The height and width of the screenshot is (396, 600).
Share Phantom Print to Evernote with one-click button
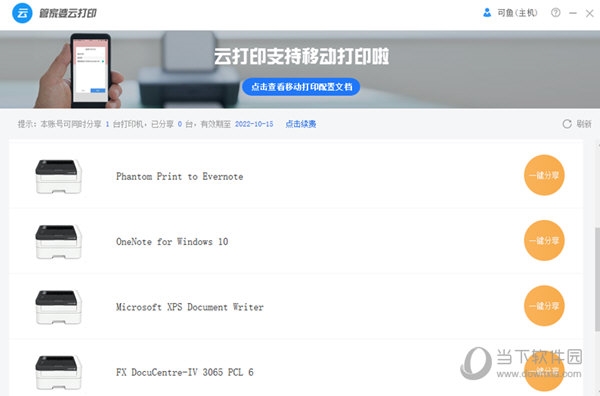tap(544, 175)
